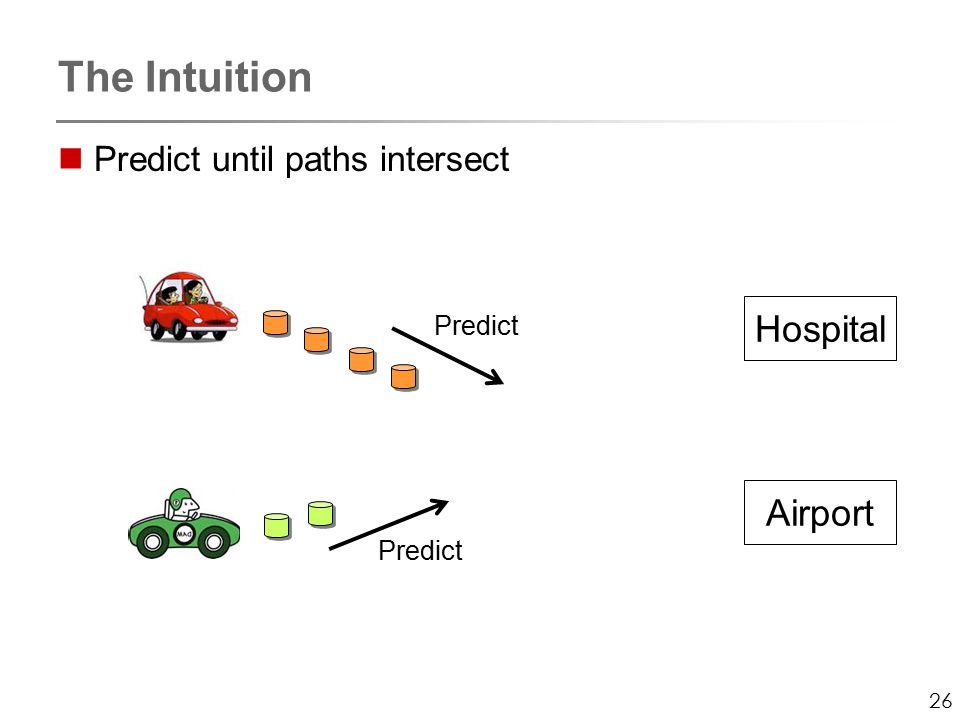Select the downward Predict arrow
960x720 pixels.
[448, 356]
